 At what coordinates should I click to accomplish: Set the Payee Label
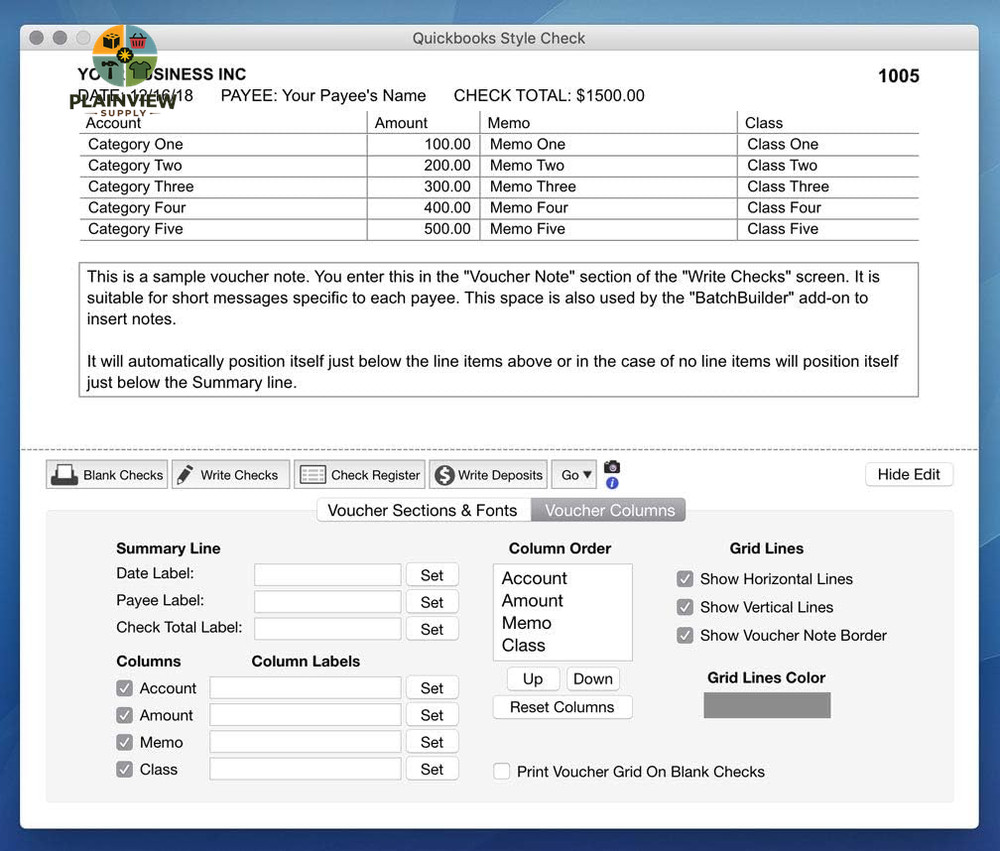pyautogui.click(x=432, y=602)
